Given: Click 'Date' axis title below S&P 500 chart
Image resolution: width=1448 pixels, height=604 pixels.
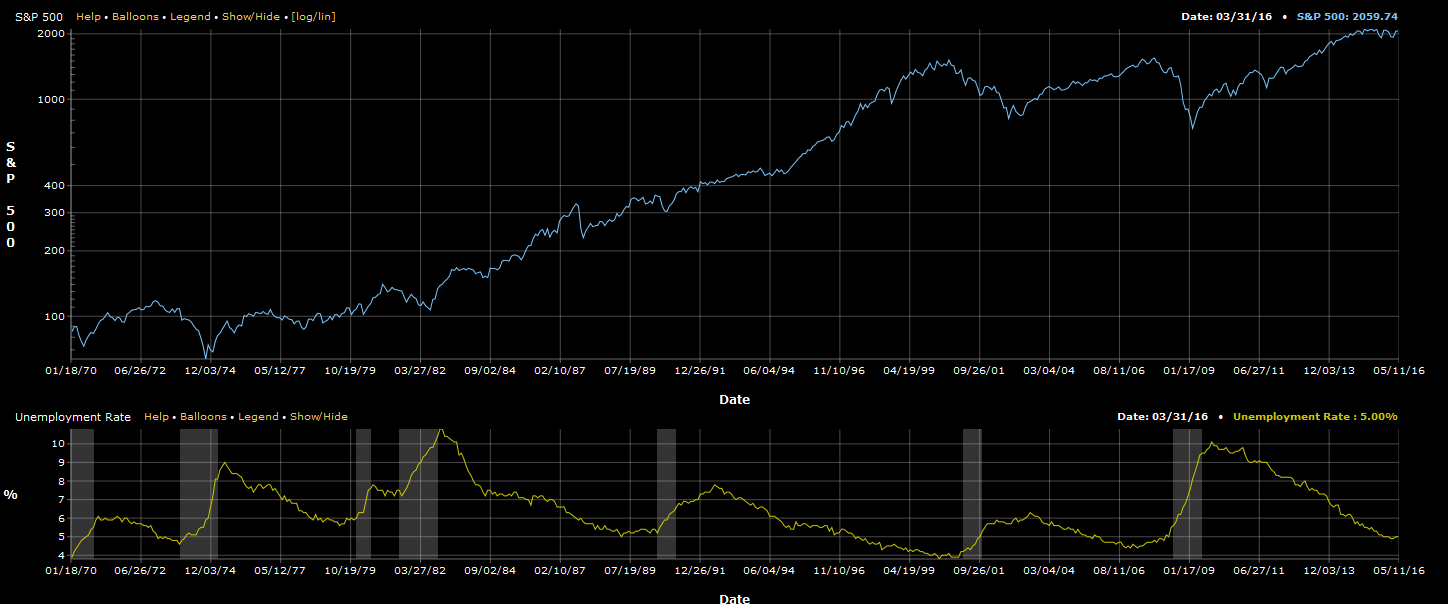Looking at the screenshot, I should [x=734, y=399].
